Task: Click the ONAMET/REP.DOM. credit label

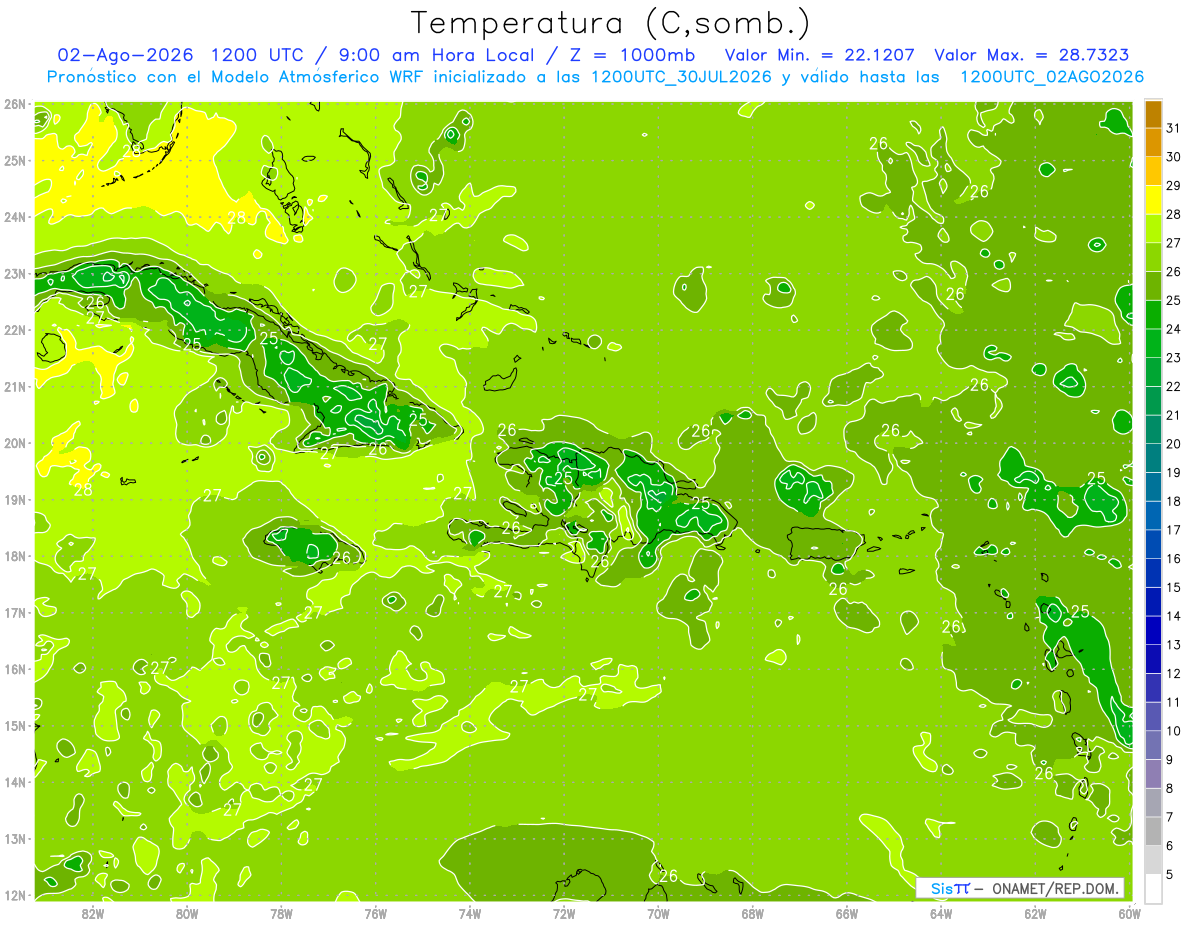Action: click(1056, 888)
